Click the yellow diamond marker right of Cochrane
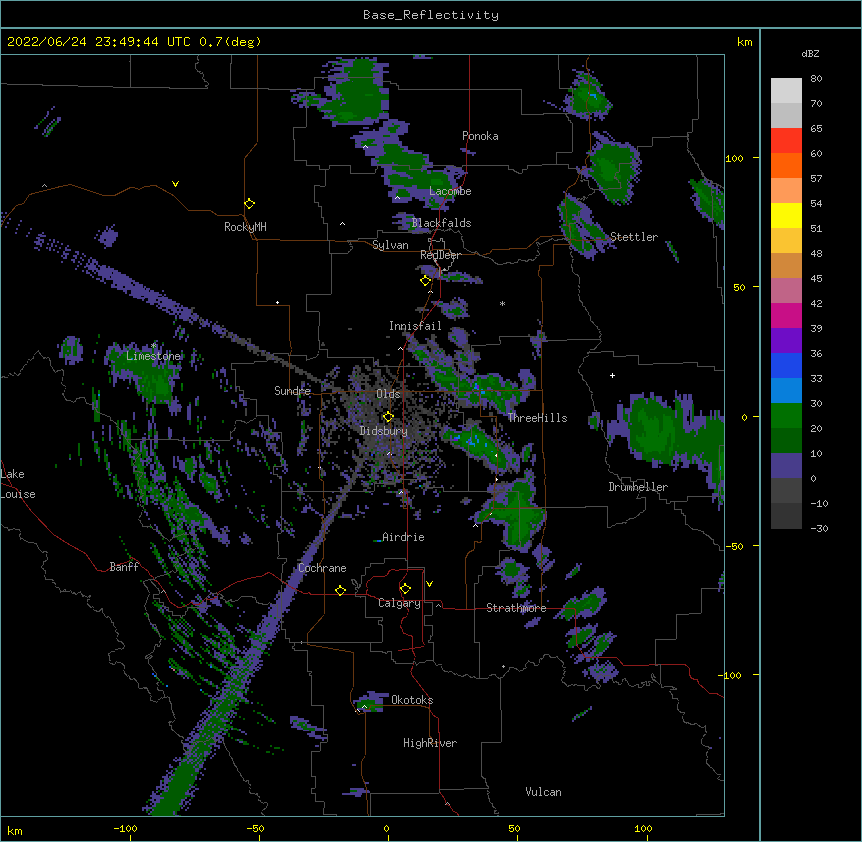Screen dimensions: 862x842 [x=340, y=590]
